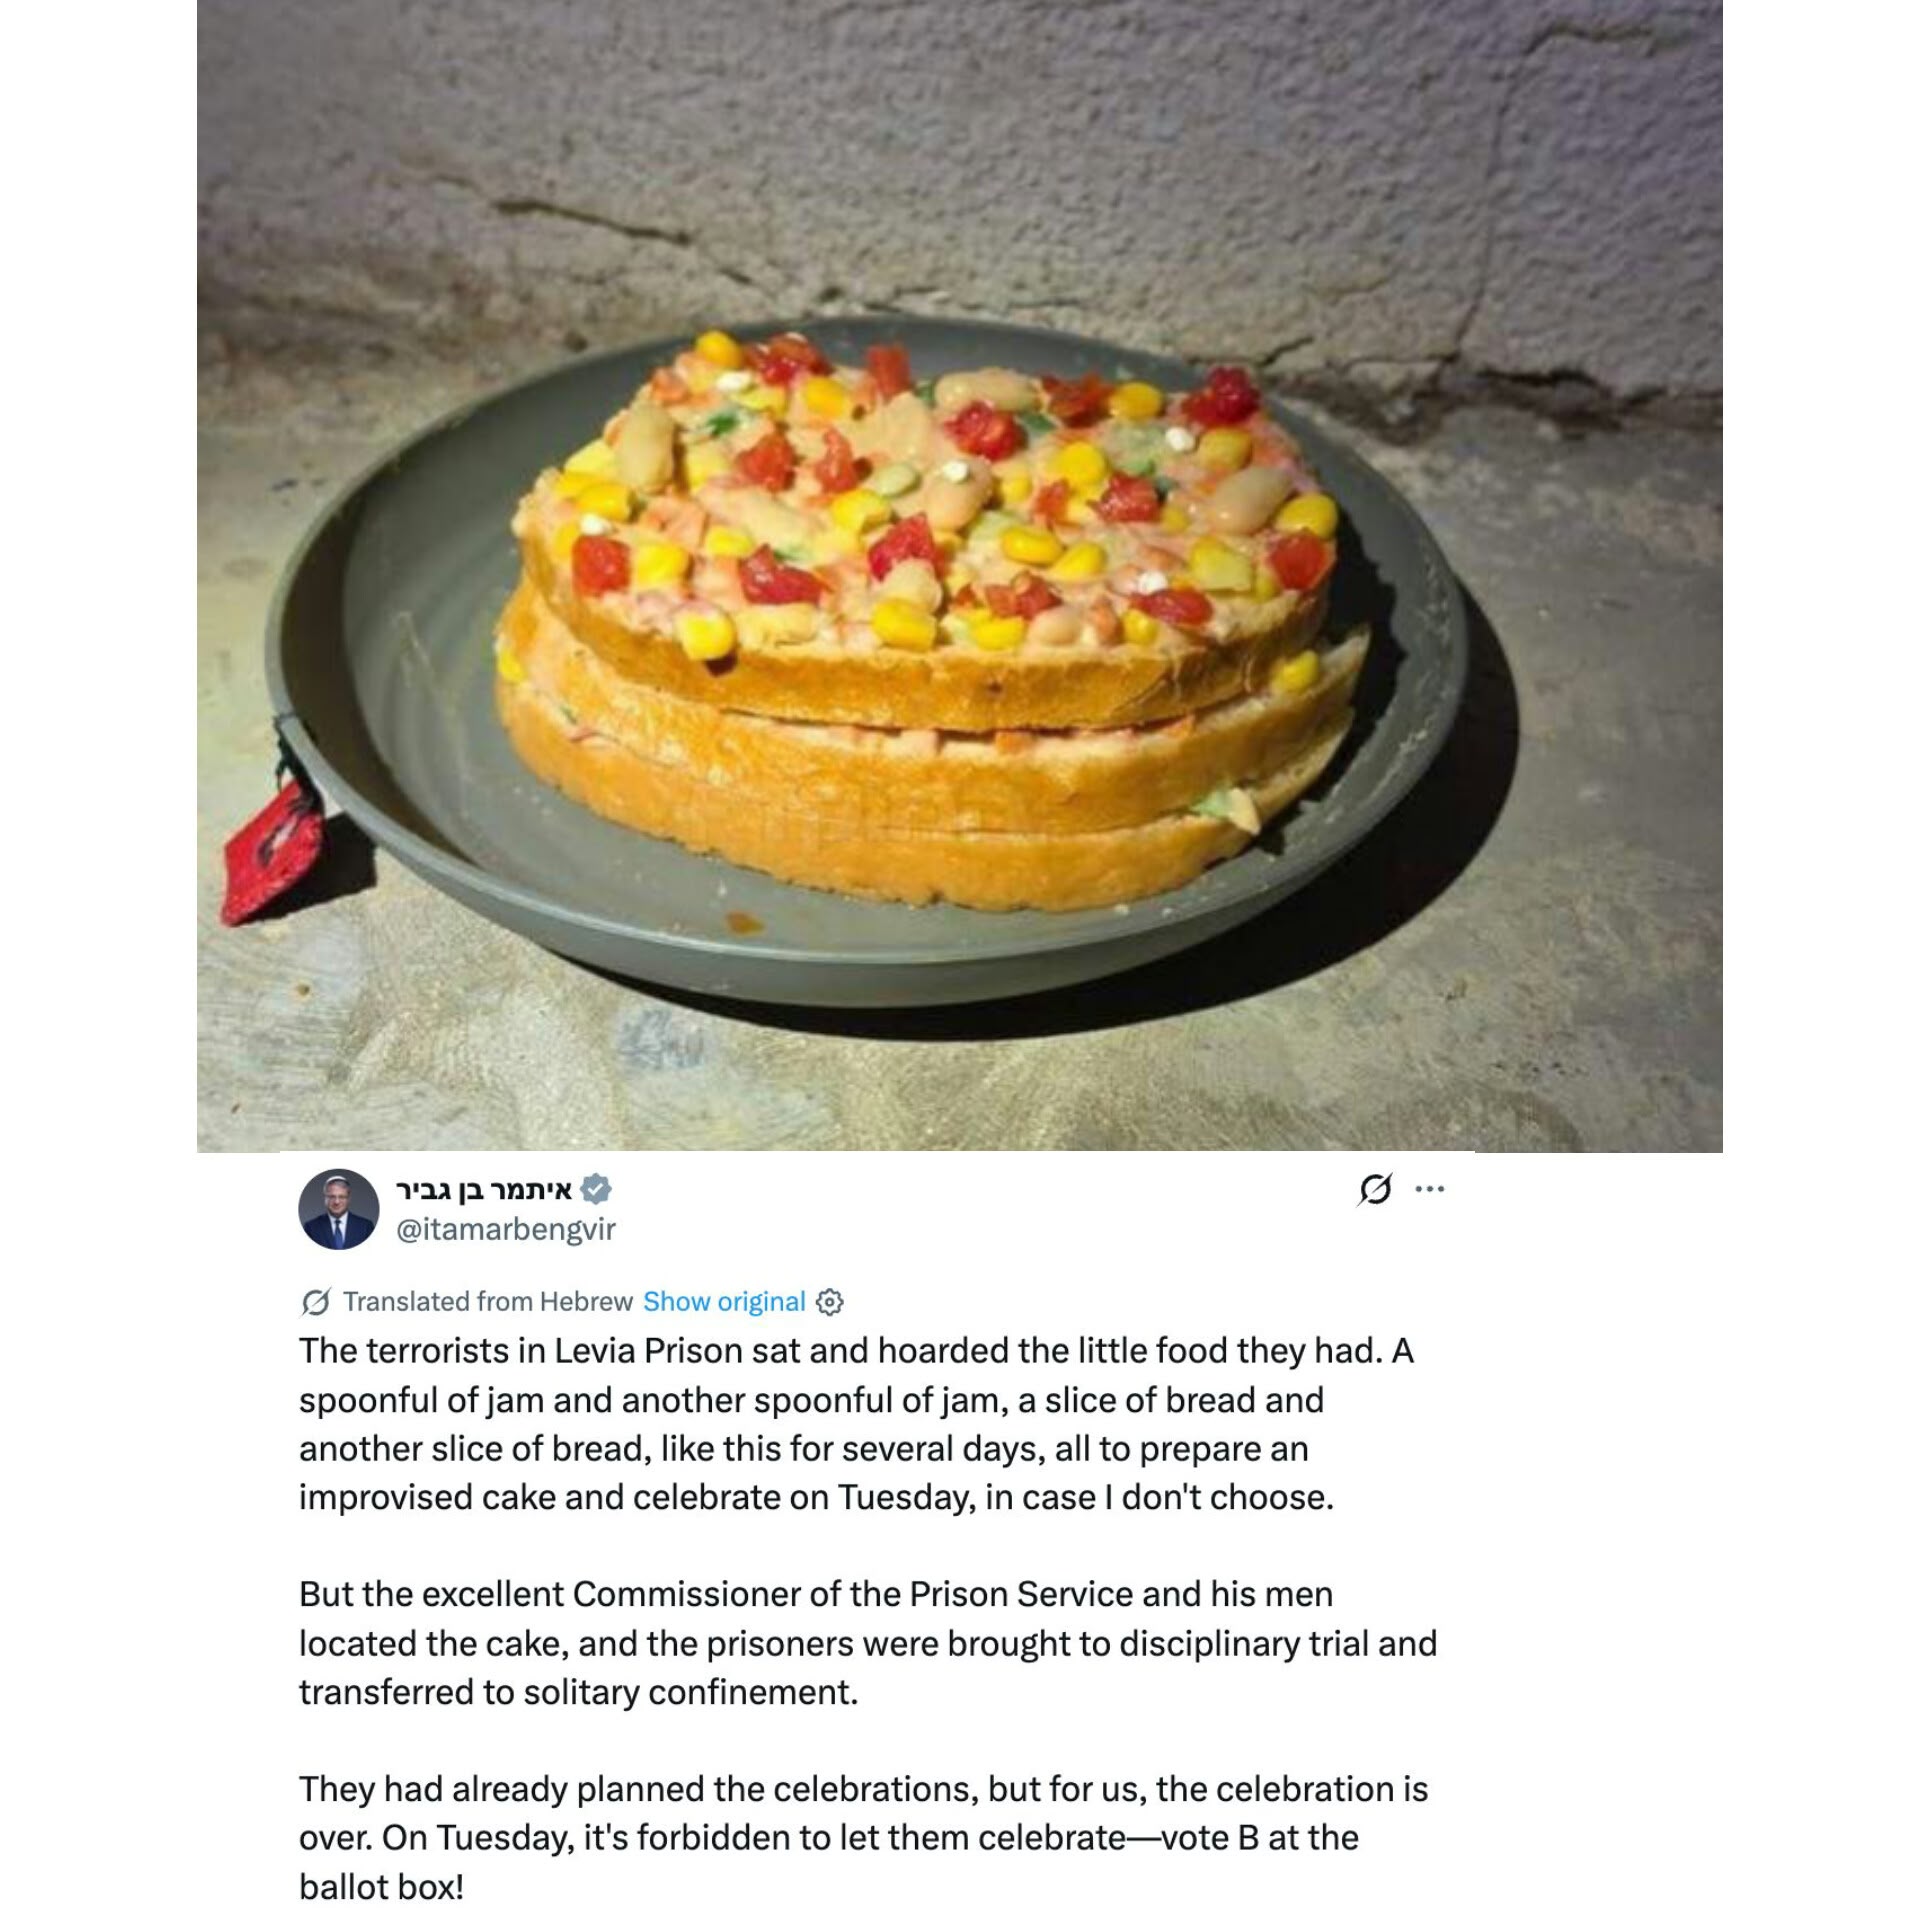Image resolution: width=1920 pixels, height=1920 pixels.
Task: Click the corn-topped upper bread layer
Action: click(925, 530)
